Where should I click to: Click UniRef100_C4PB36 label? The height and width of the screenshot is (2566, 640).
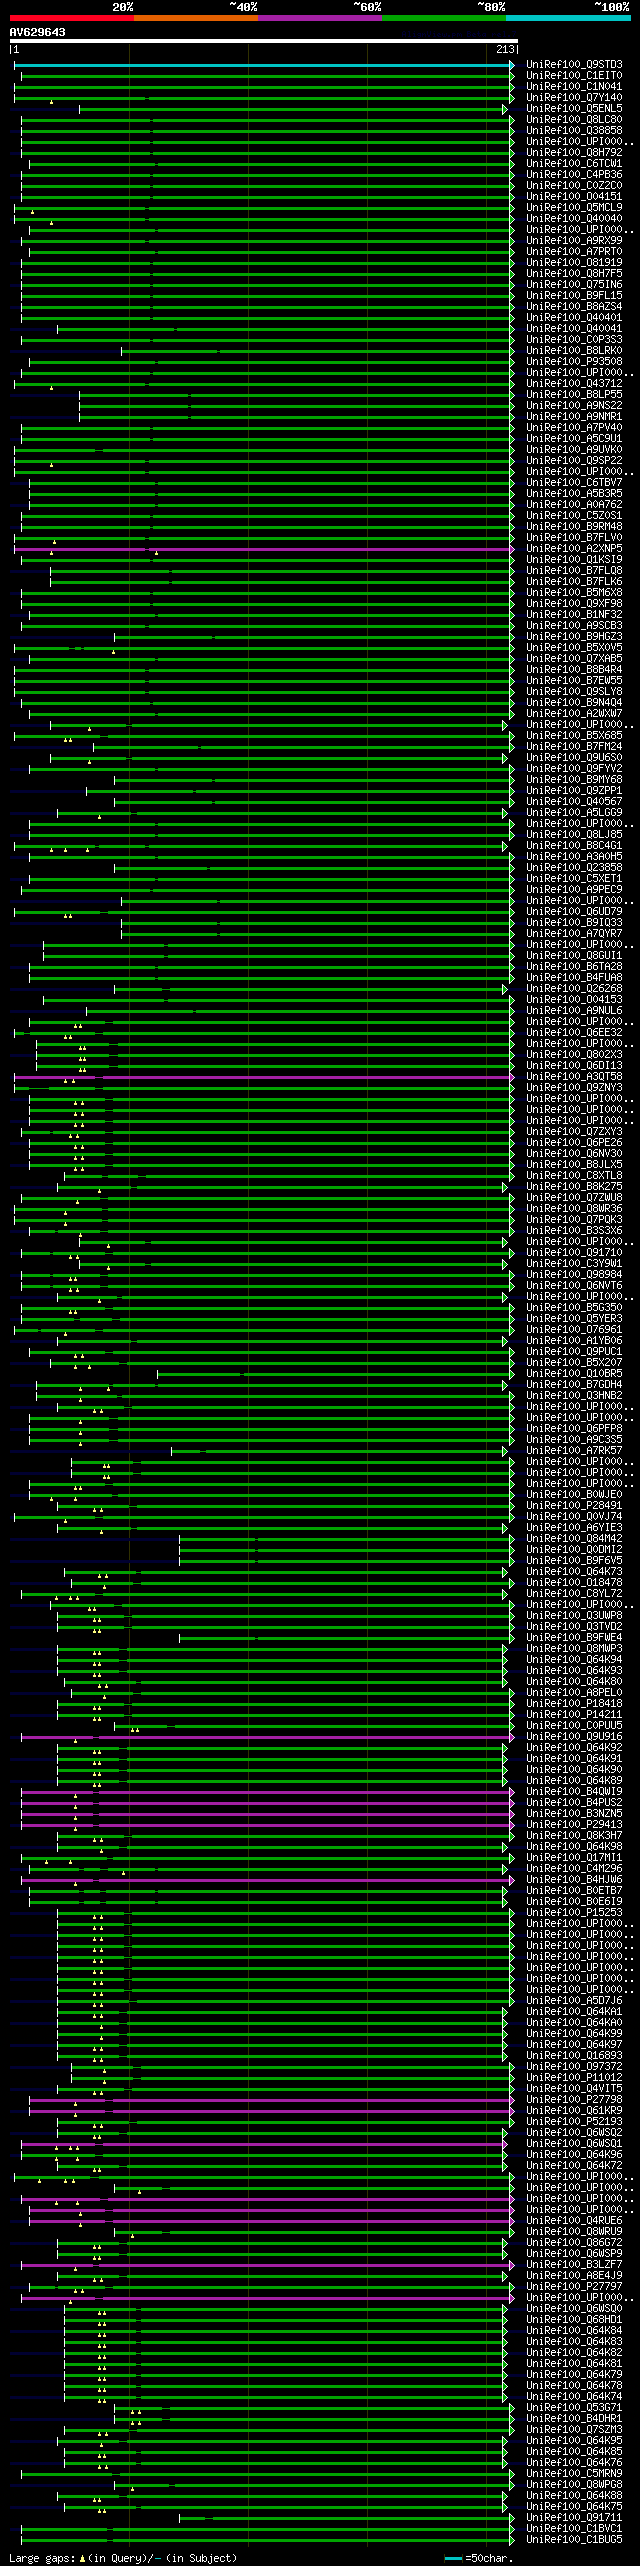click(x=574, y=175)
